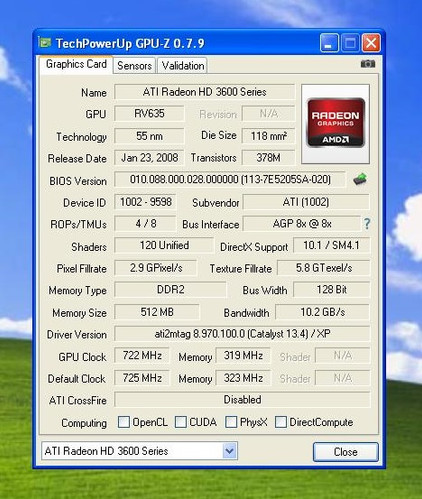
Task: Click the Computing label
Action: [84, 423]
